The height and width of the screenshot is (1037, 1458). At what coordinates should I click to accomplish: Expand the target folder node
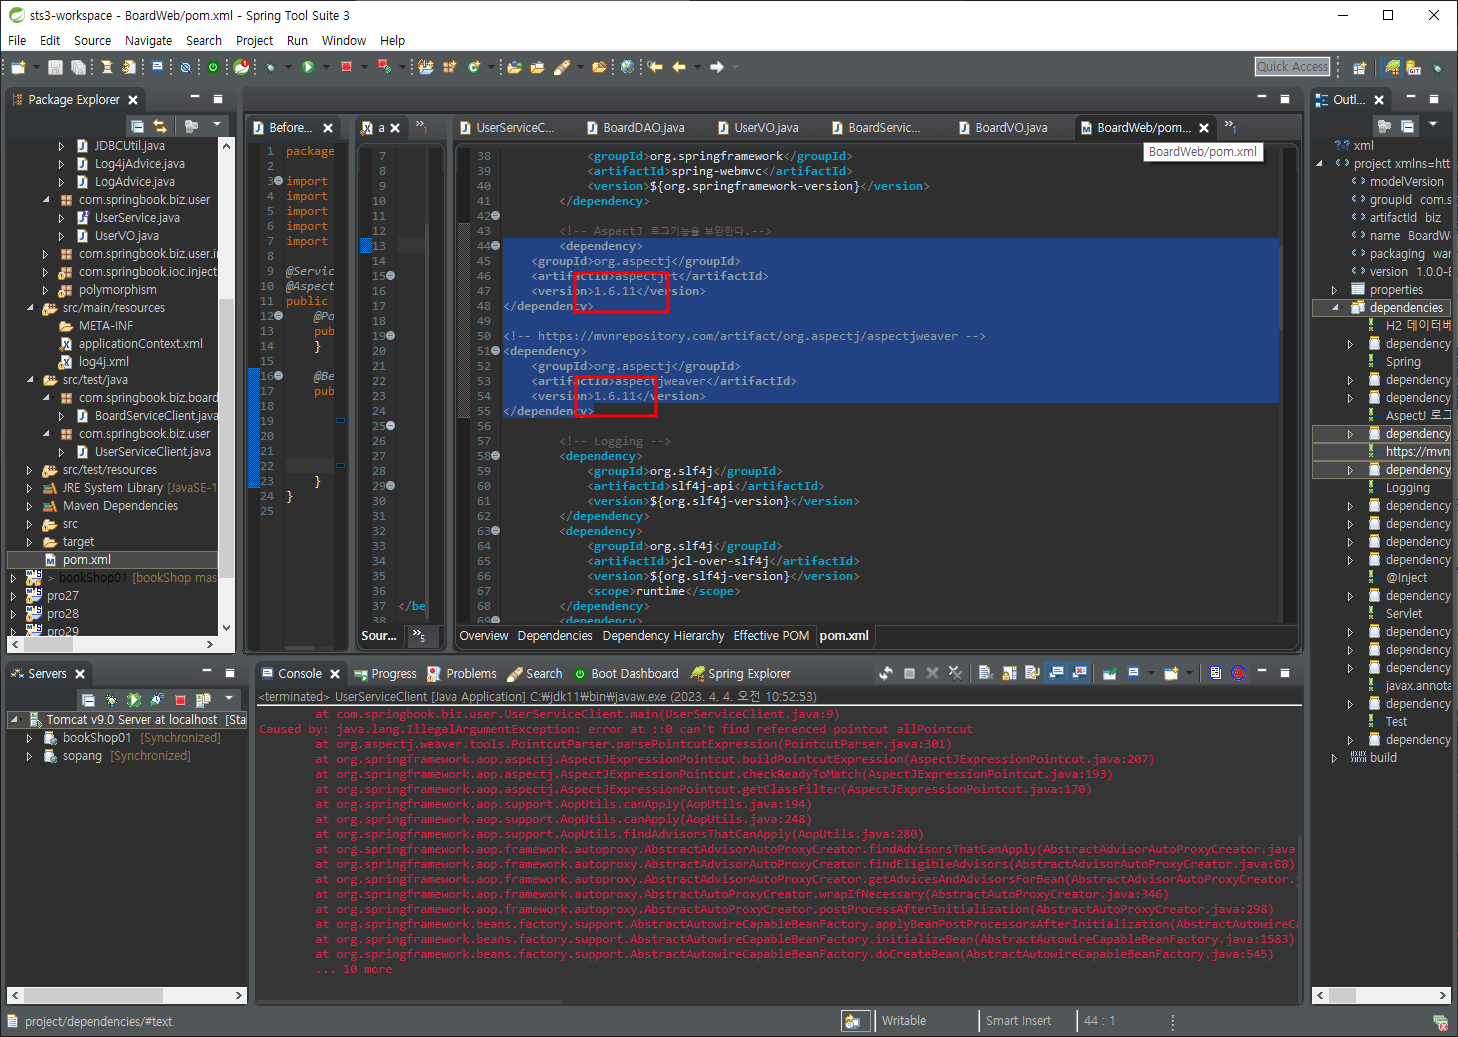click(30, 542)
